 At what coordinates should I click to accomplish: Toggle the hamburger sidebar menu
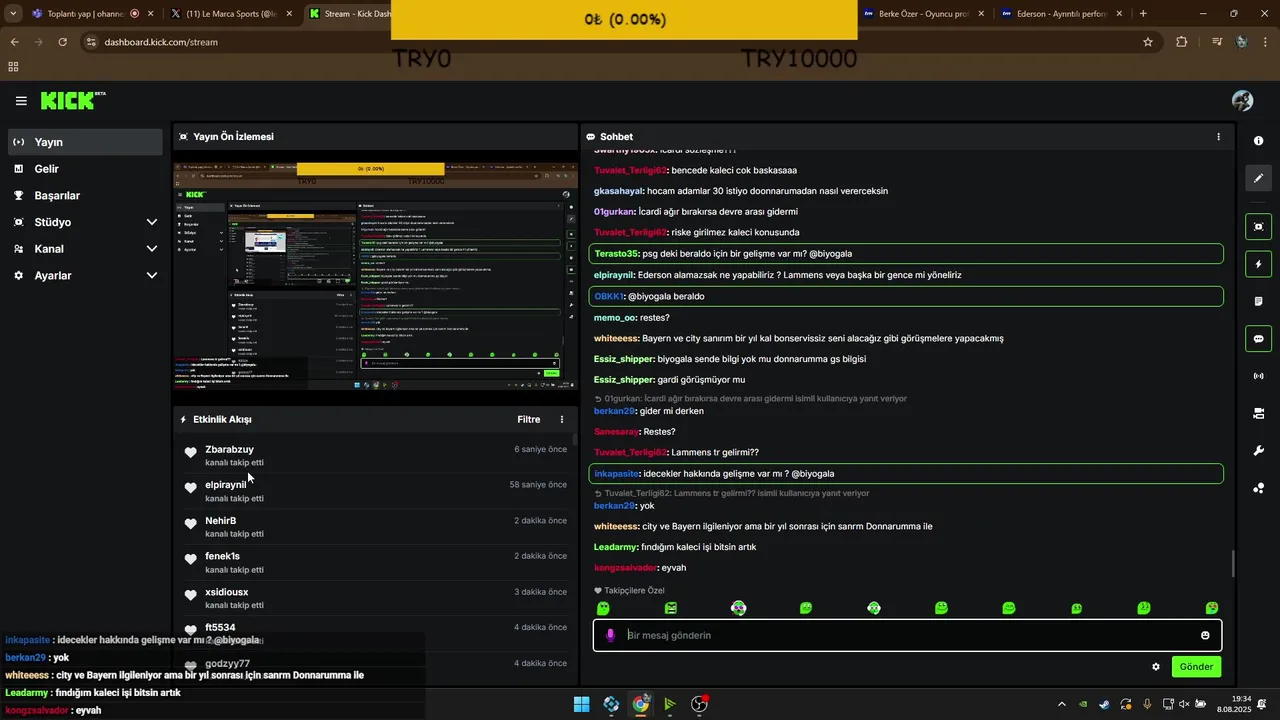(21, 101)
